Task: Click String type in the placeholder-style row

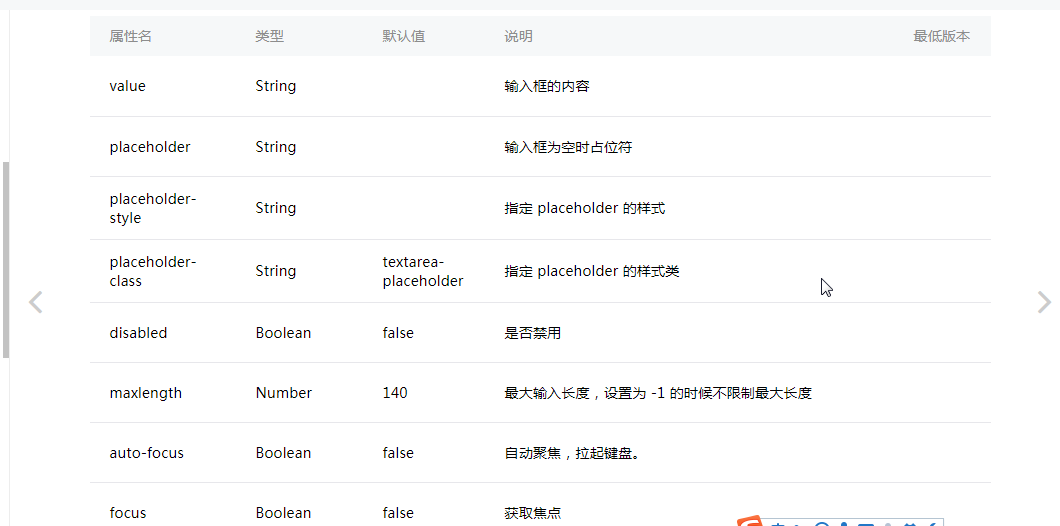Action: (276, 208)
